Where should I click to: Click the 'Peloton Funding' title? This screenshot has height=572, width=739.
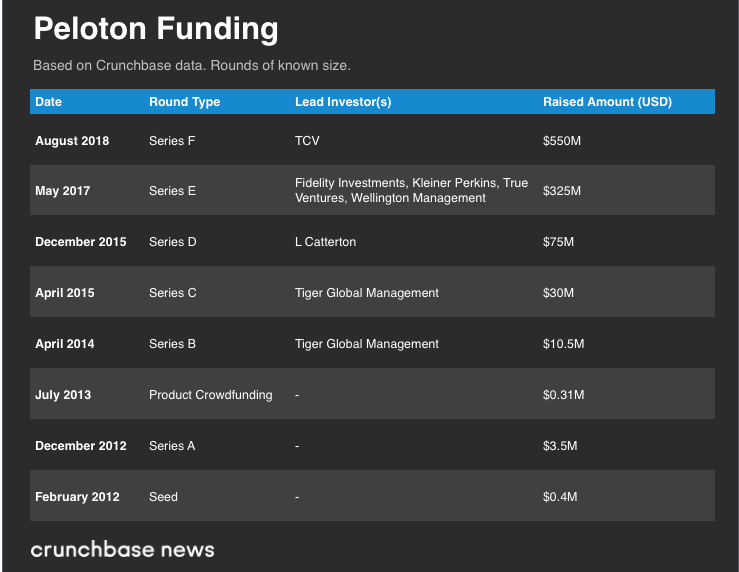(156, 29)
